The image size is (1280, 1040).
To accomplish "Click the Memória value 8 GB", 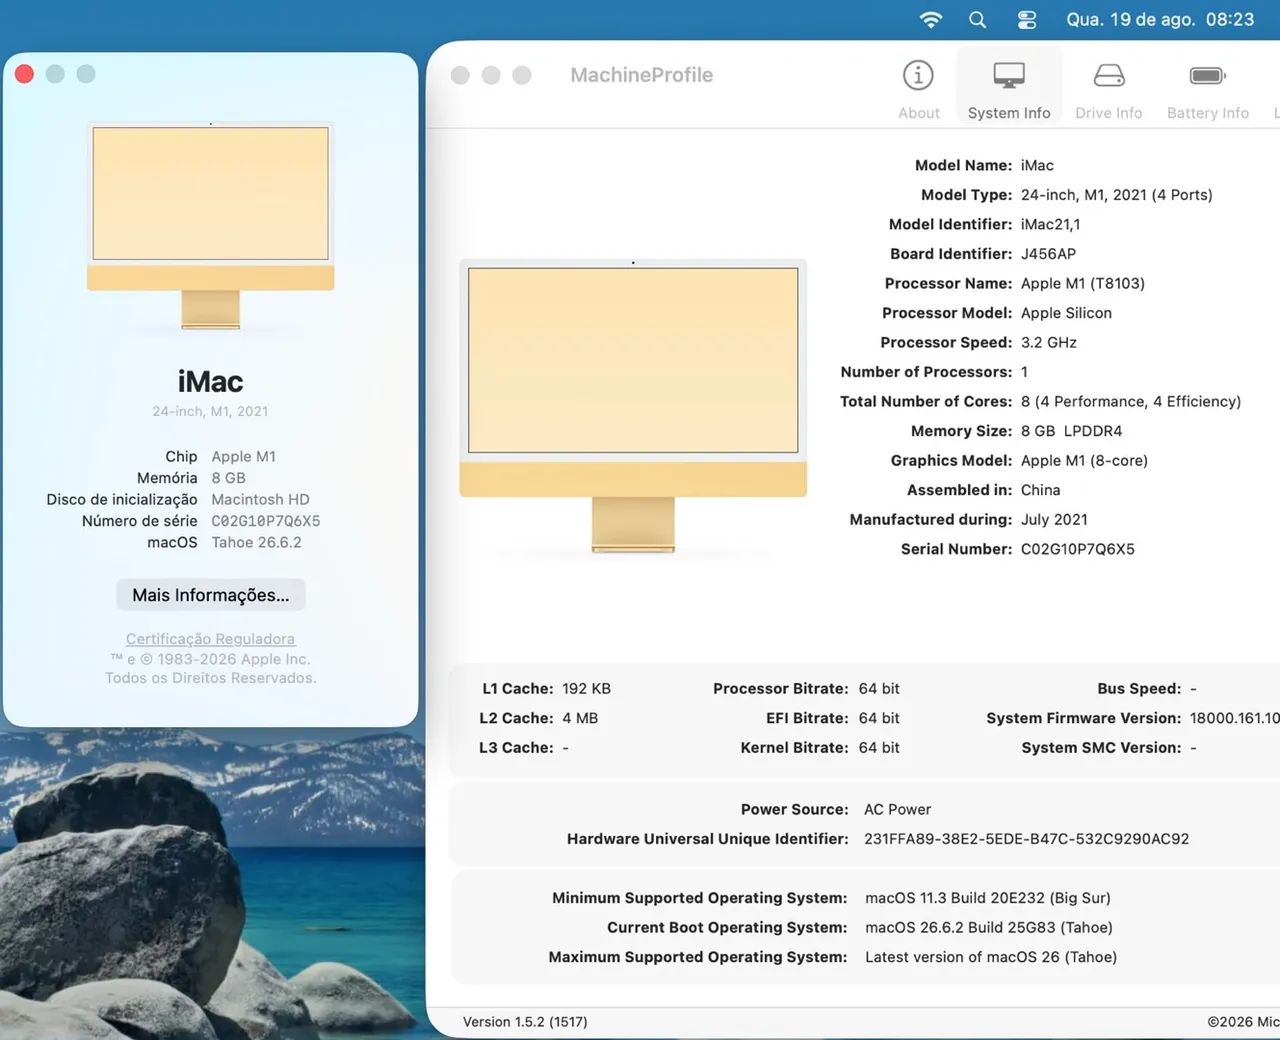I will point(228,478).
